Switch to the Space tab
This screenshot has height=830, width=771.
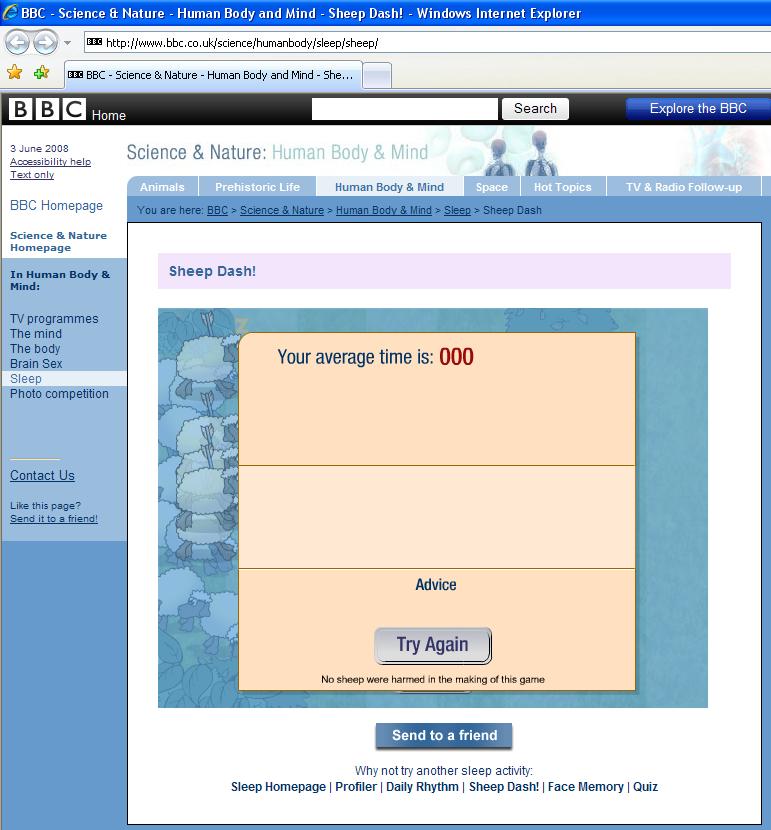coord(492,187)
